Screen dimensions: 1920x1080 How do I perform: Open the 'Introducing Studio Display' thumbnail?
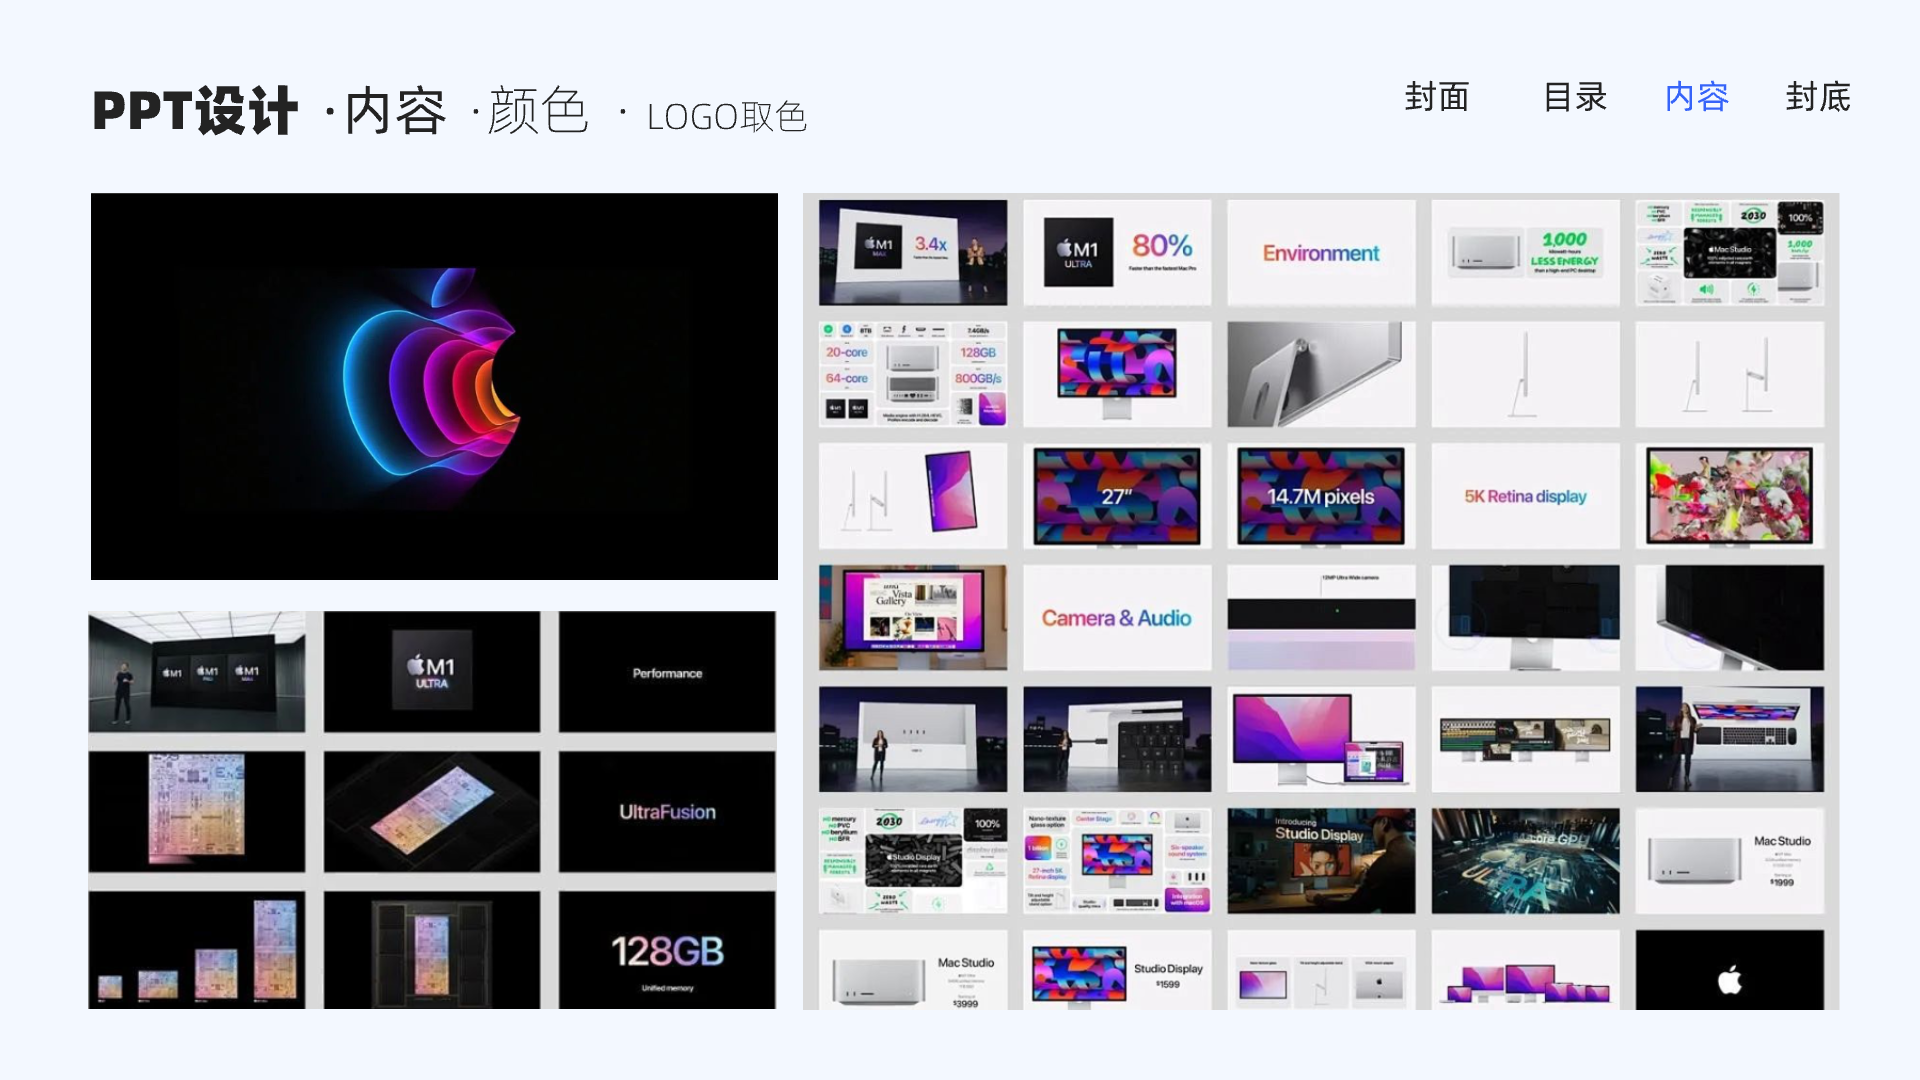1321,861
